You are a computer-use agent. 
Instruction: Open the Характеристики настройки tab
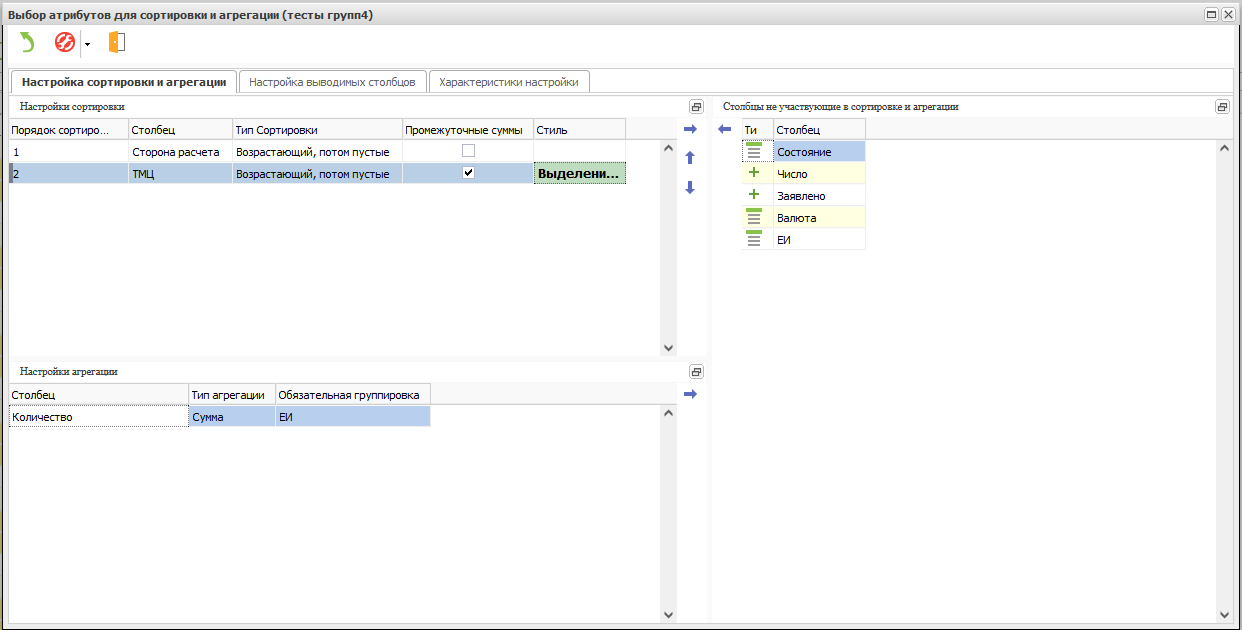pos(508,82)
